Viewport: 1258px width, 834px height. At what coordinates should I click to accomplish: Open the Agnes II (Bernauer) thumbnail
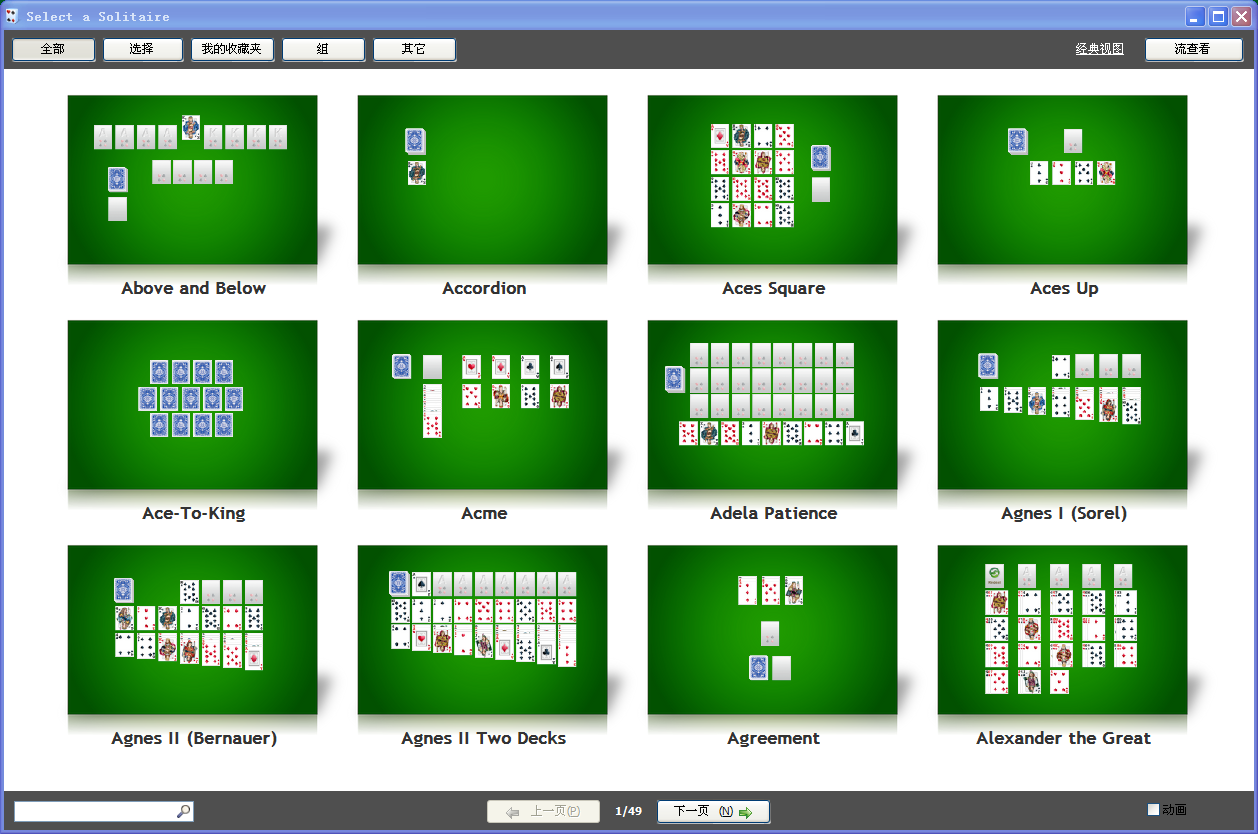tap(192, 630)
